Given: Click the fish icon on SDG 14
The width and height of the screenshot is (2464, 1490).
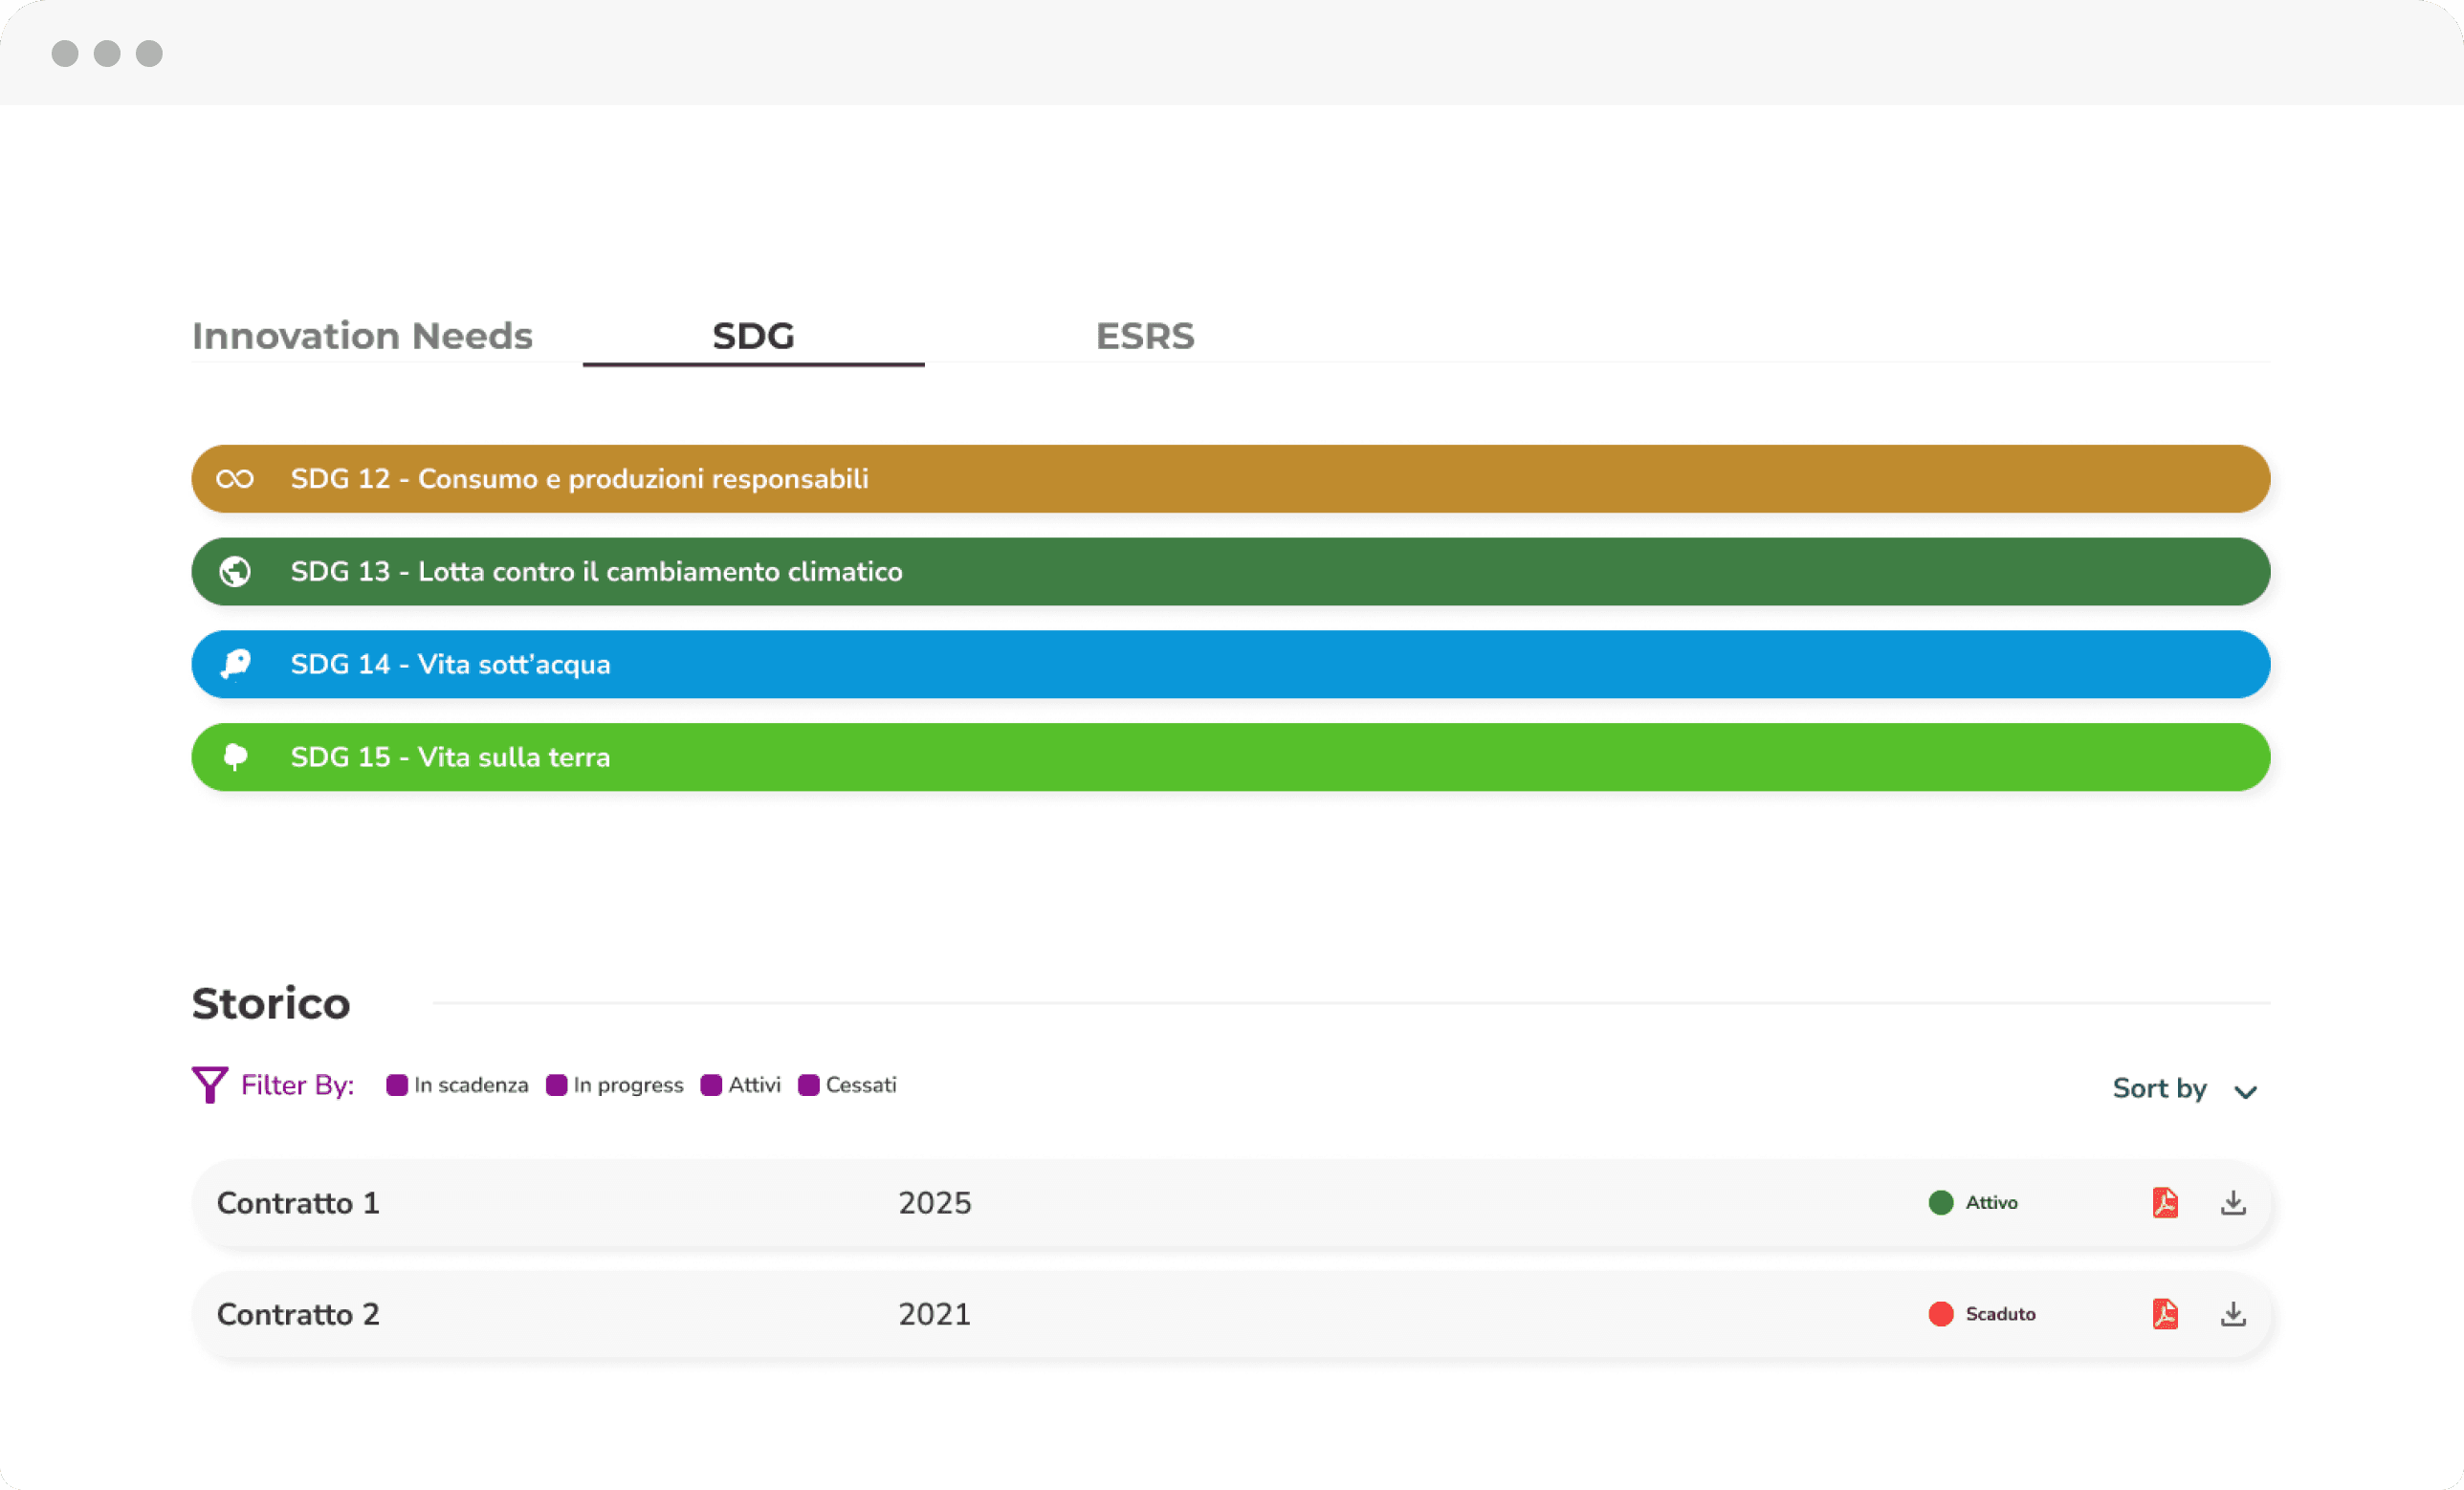Looking at the screenshot, I should [235, 664].
